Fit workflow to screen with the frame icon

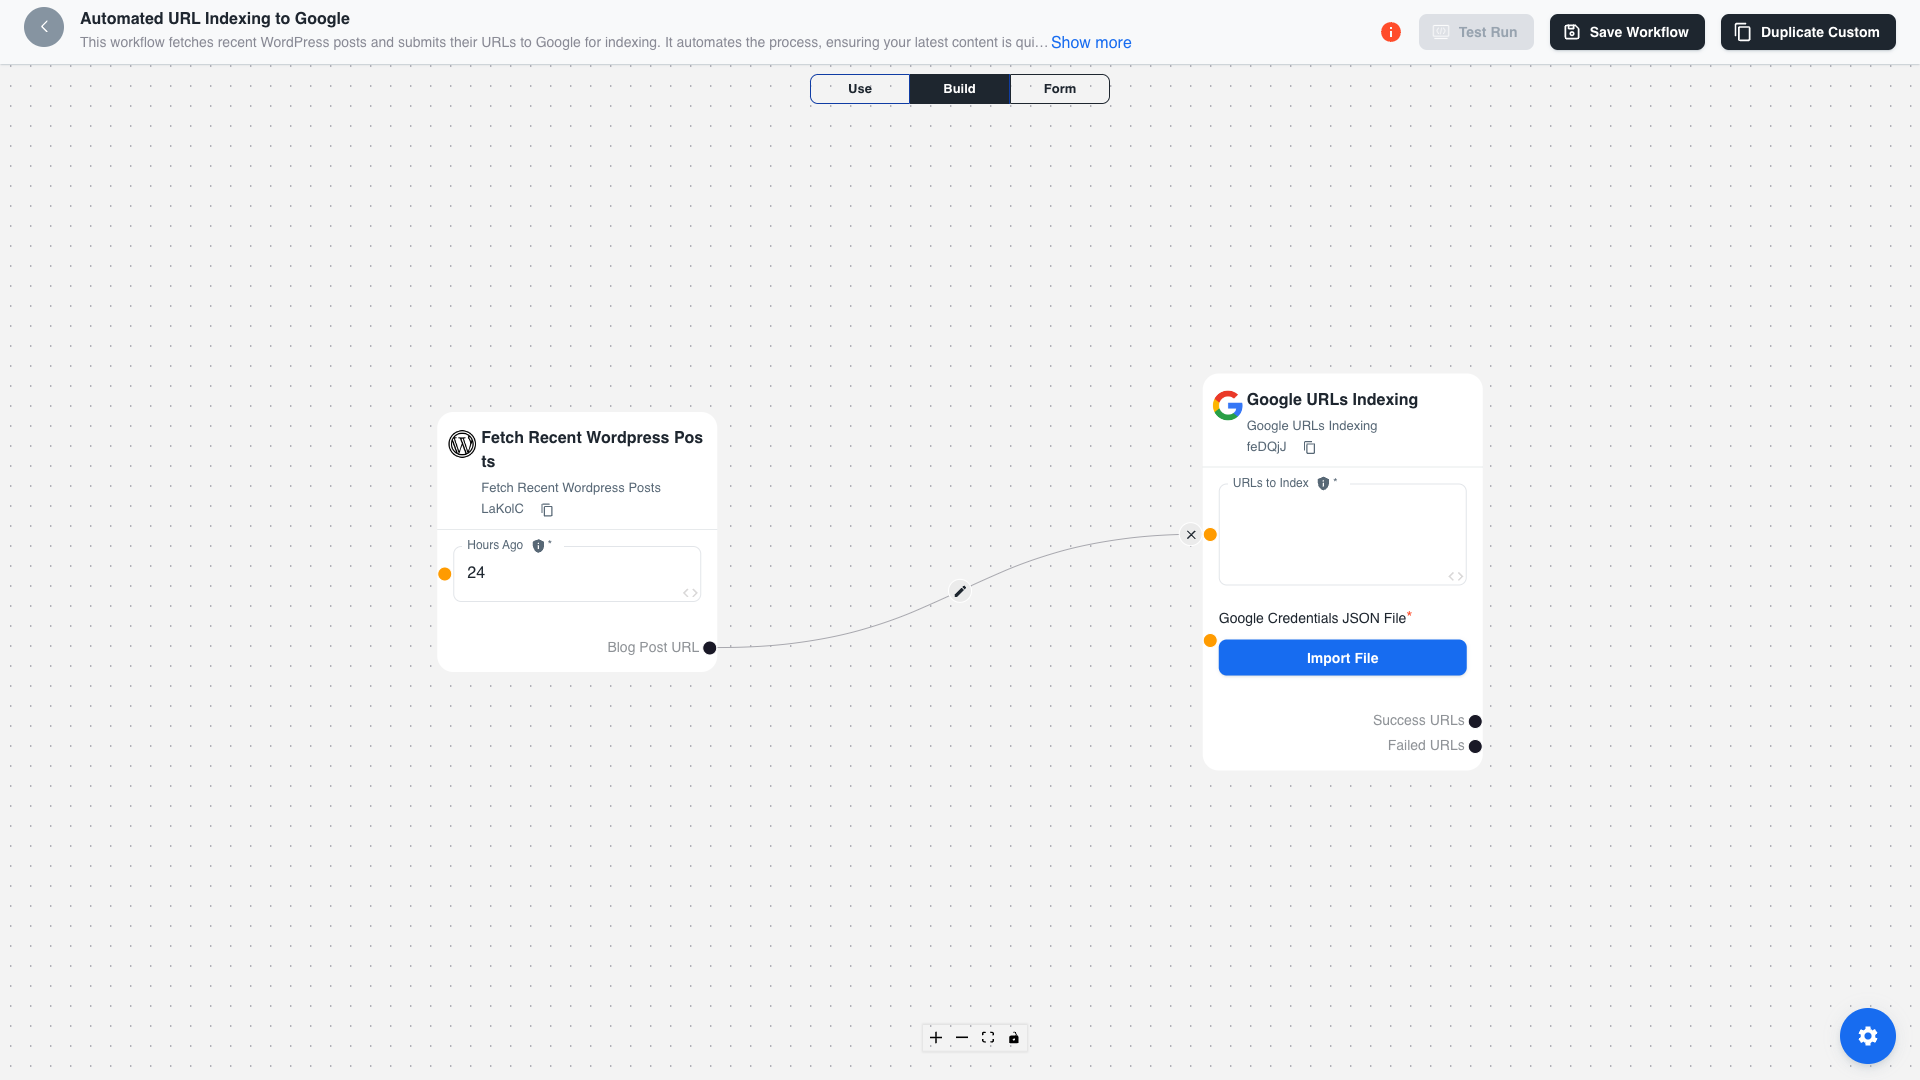point(988,1038)
